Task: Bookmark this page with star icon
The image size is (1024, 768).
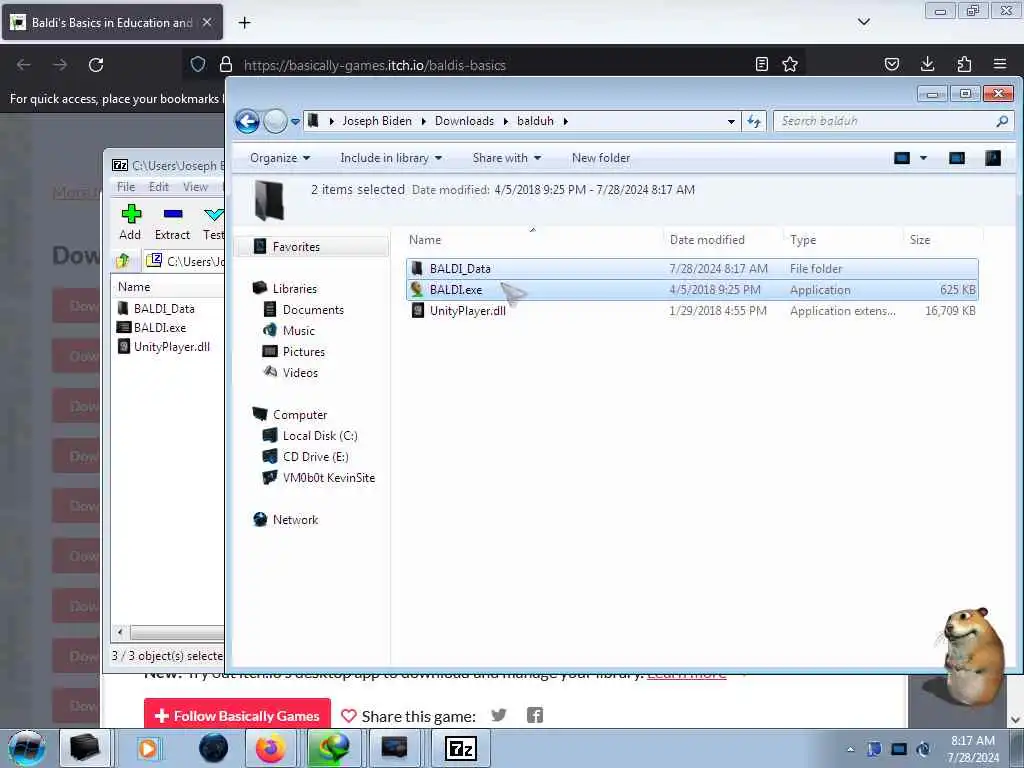Action: point(790,64)
